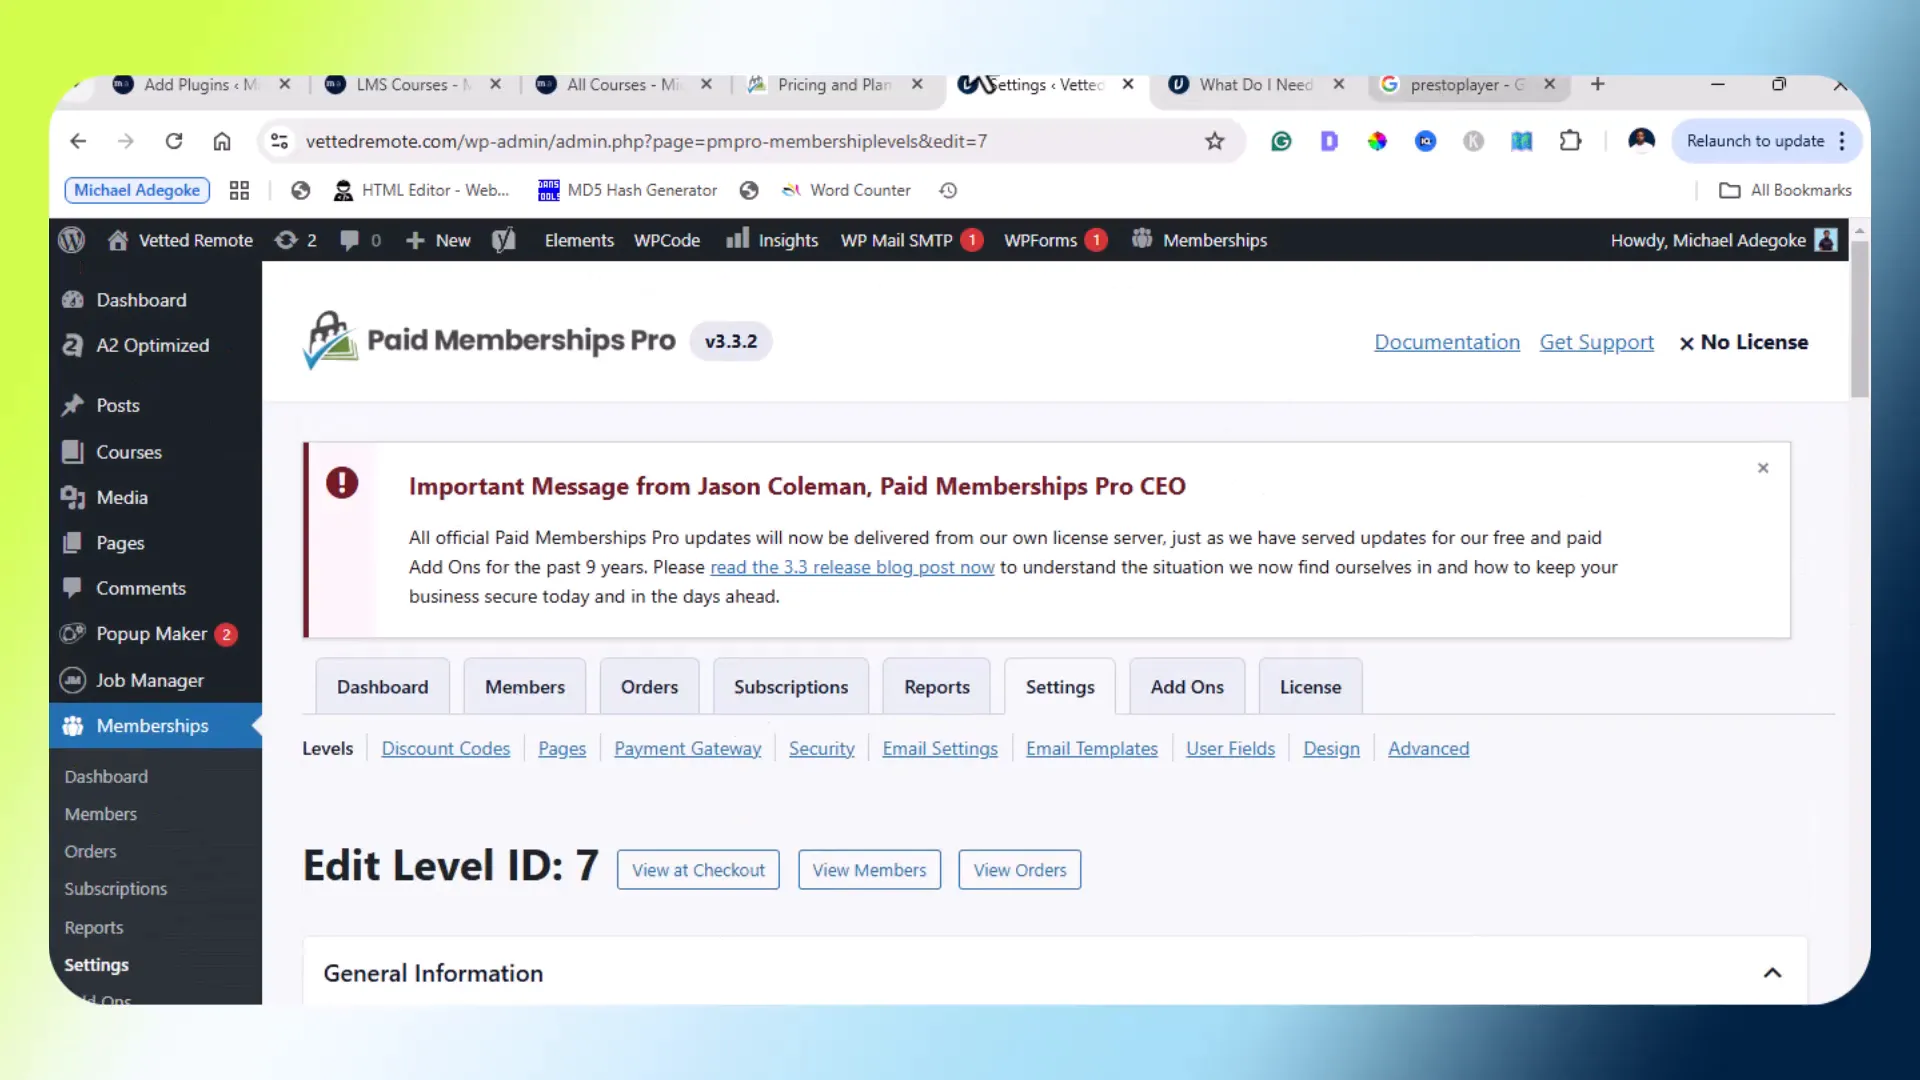Open Payment Gateway settings link
The width and height of the screenshot is (1920, 1080).
[688, 748]
